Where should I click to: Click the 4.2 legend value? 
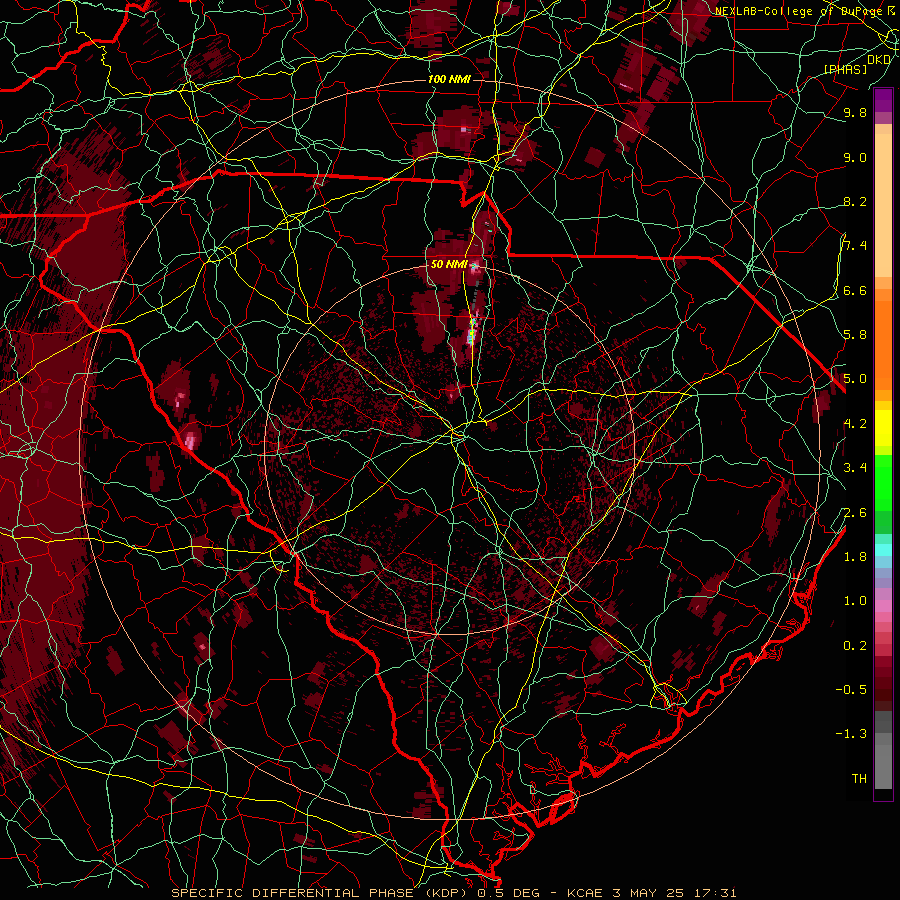(855, 424)
